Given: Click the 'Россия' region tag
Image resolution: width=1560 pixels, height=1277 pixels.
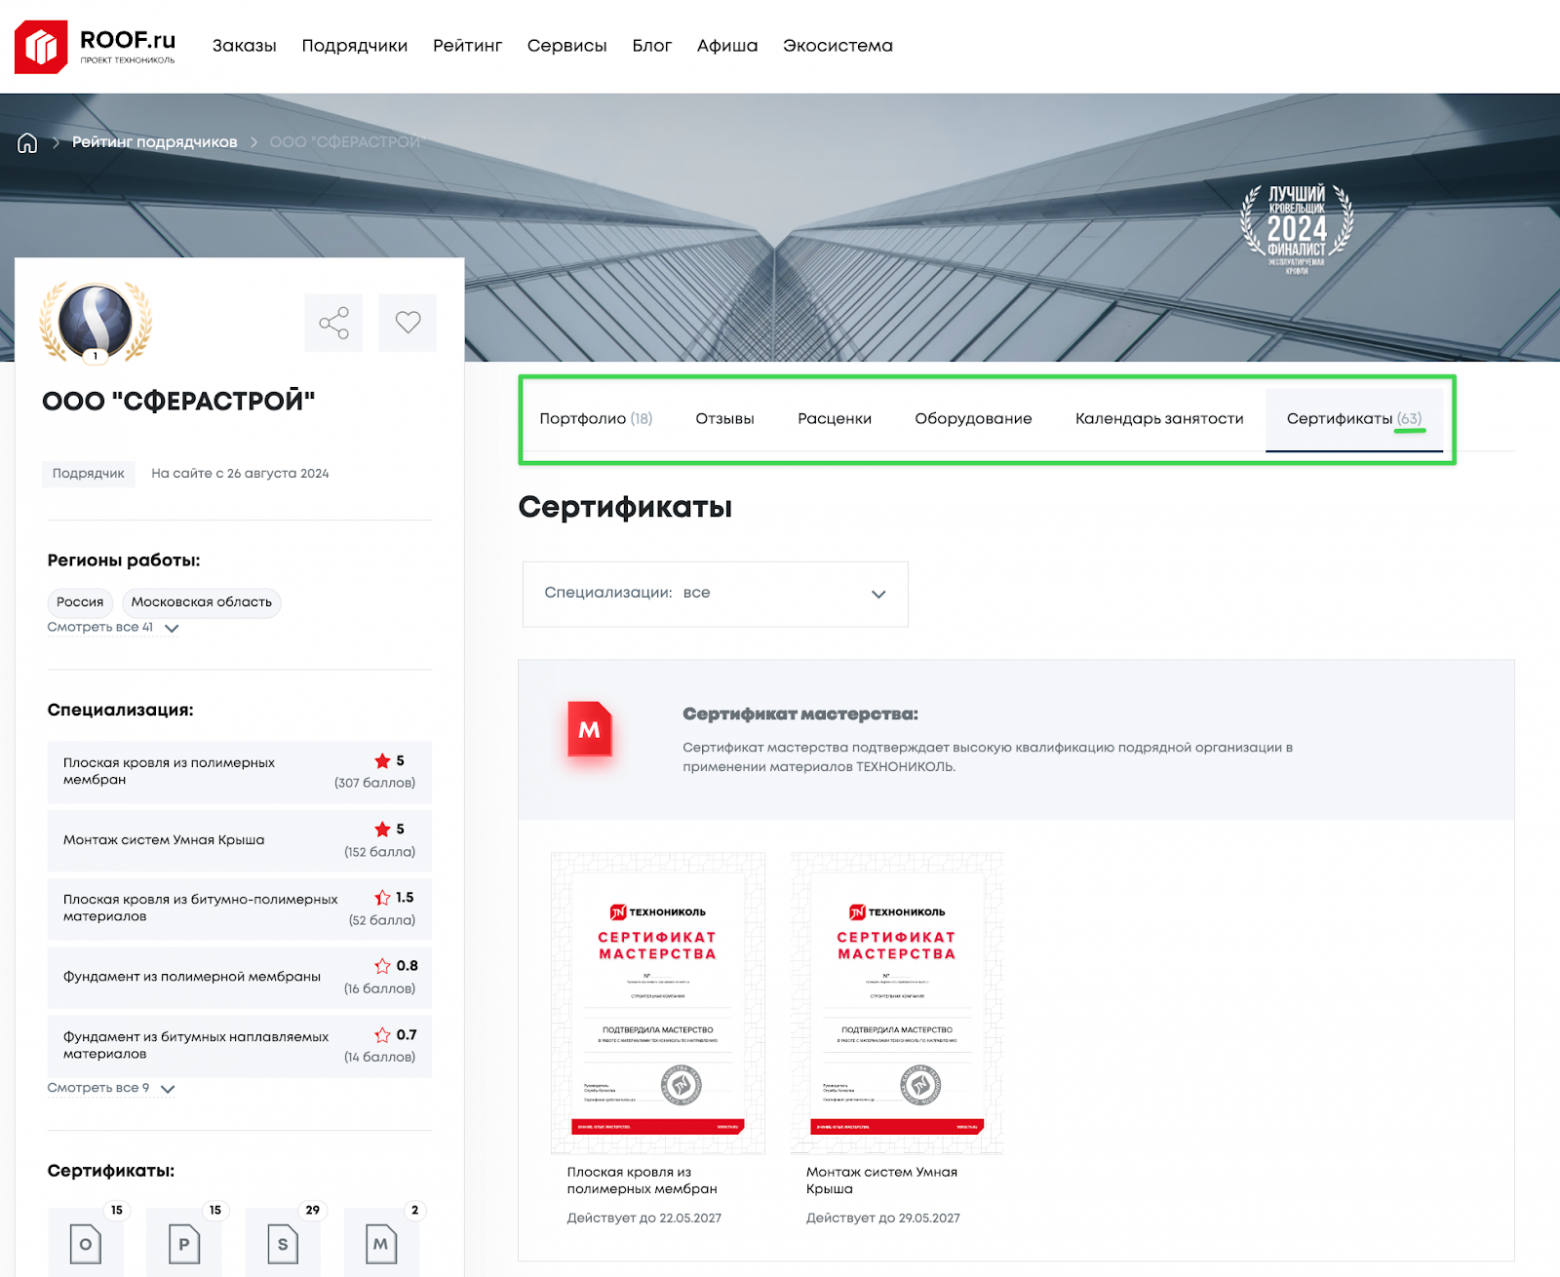Looking at the screenshot, I should [x=80, y=602].
